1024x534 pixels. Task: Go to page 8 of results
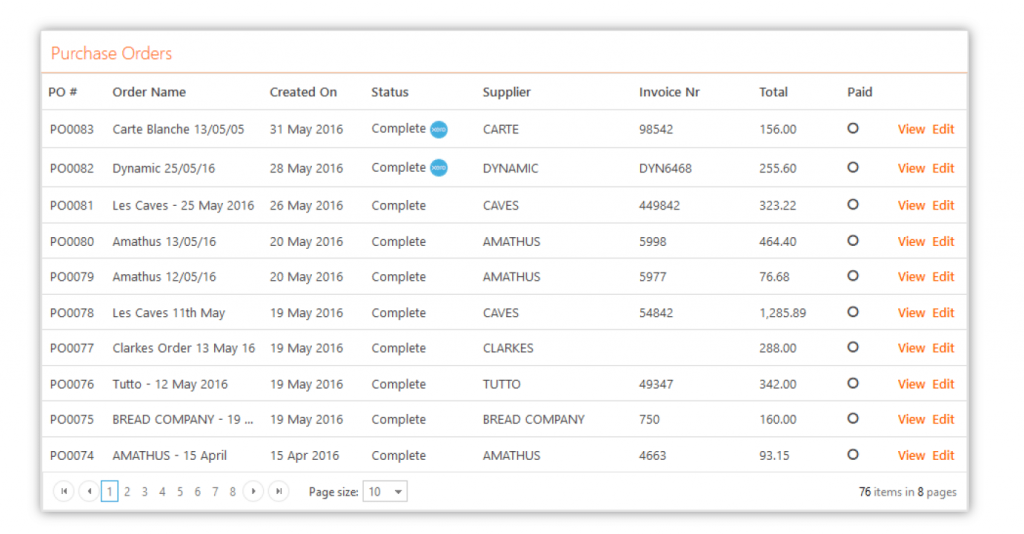pos(232,492)
